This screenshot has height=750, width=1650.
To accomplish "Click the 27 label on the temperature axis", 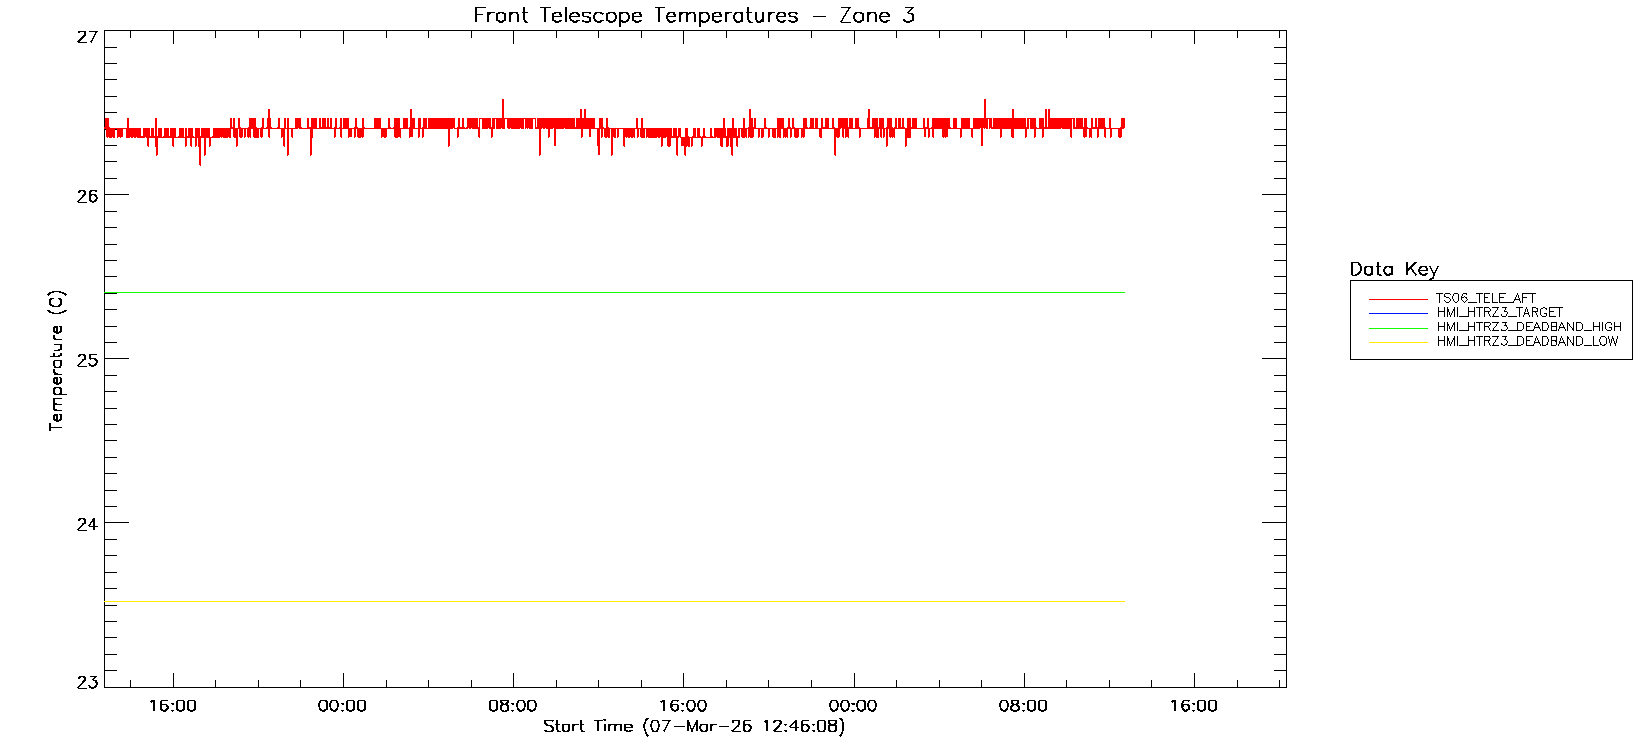I will click(87, 38).
